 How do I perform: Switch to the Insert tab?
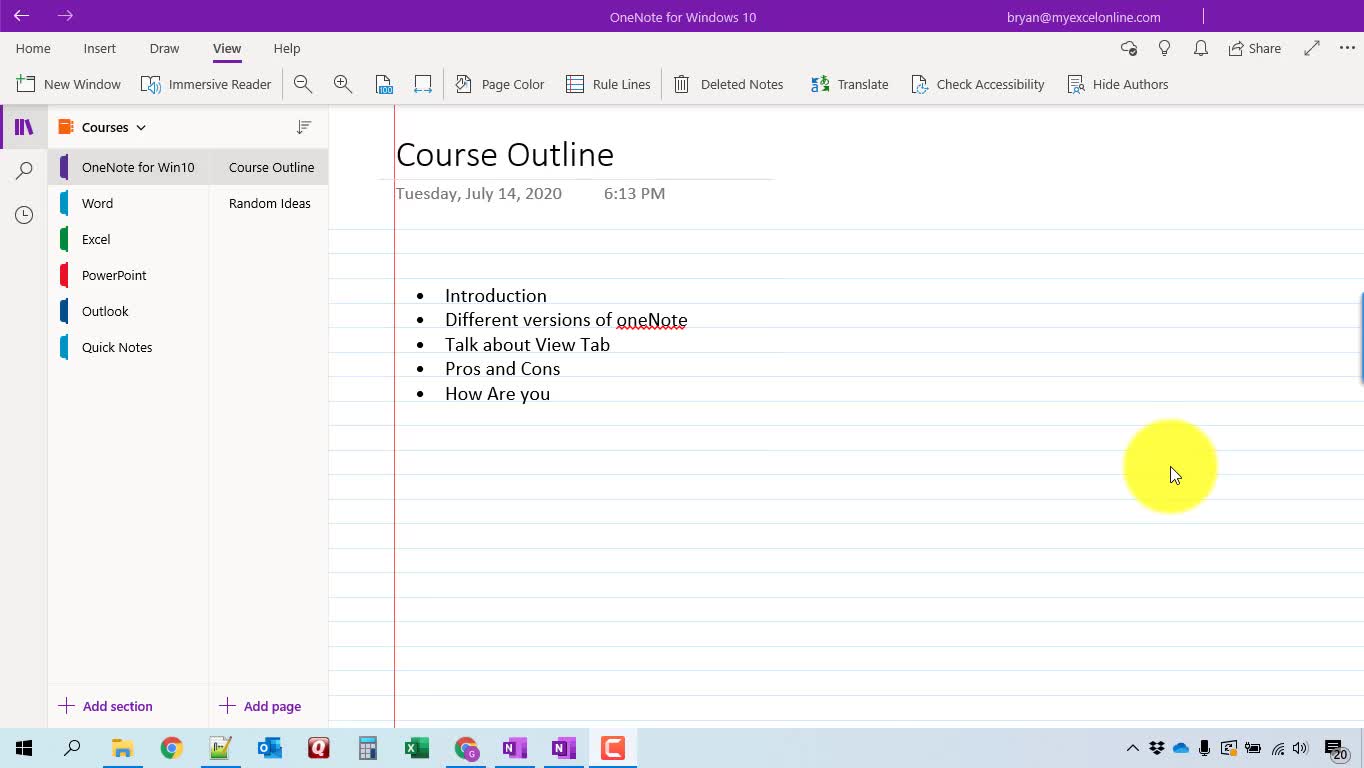click(100, 48)
